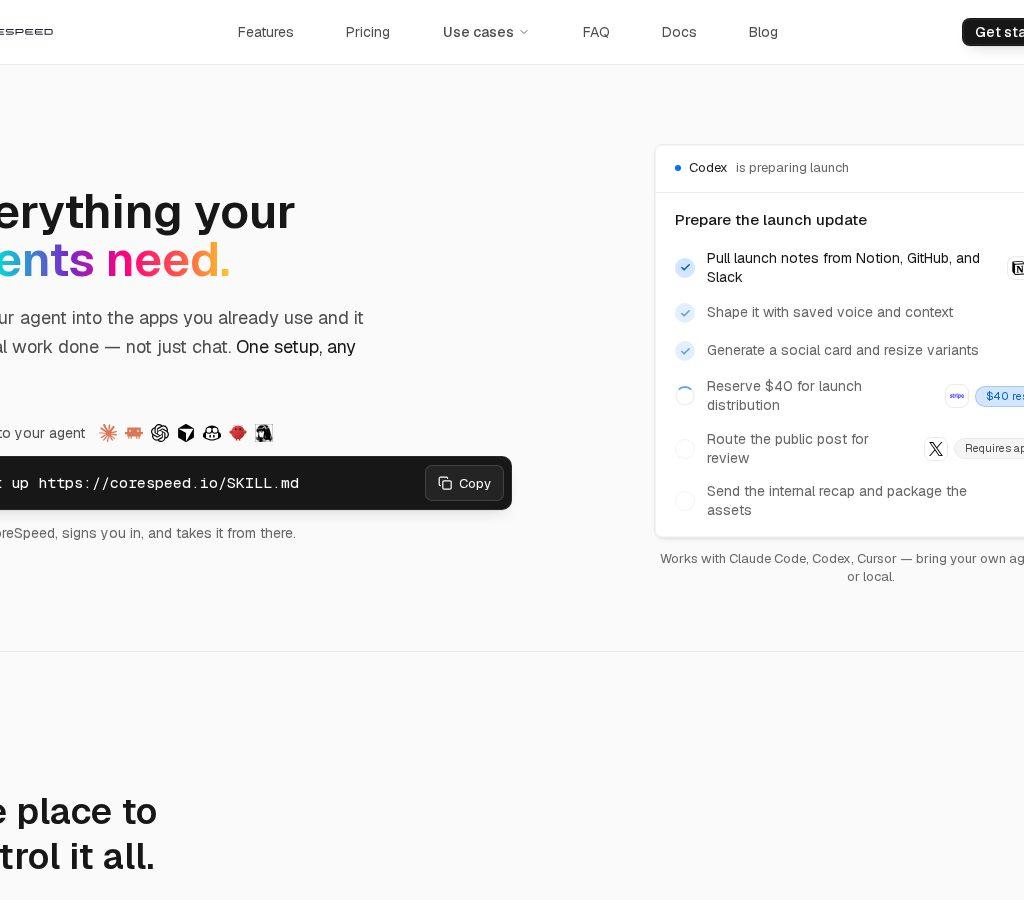Click 'Shape it with saved voice and context'
1024x900 pixels.
(x=829, y=312)
